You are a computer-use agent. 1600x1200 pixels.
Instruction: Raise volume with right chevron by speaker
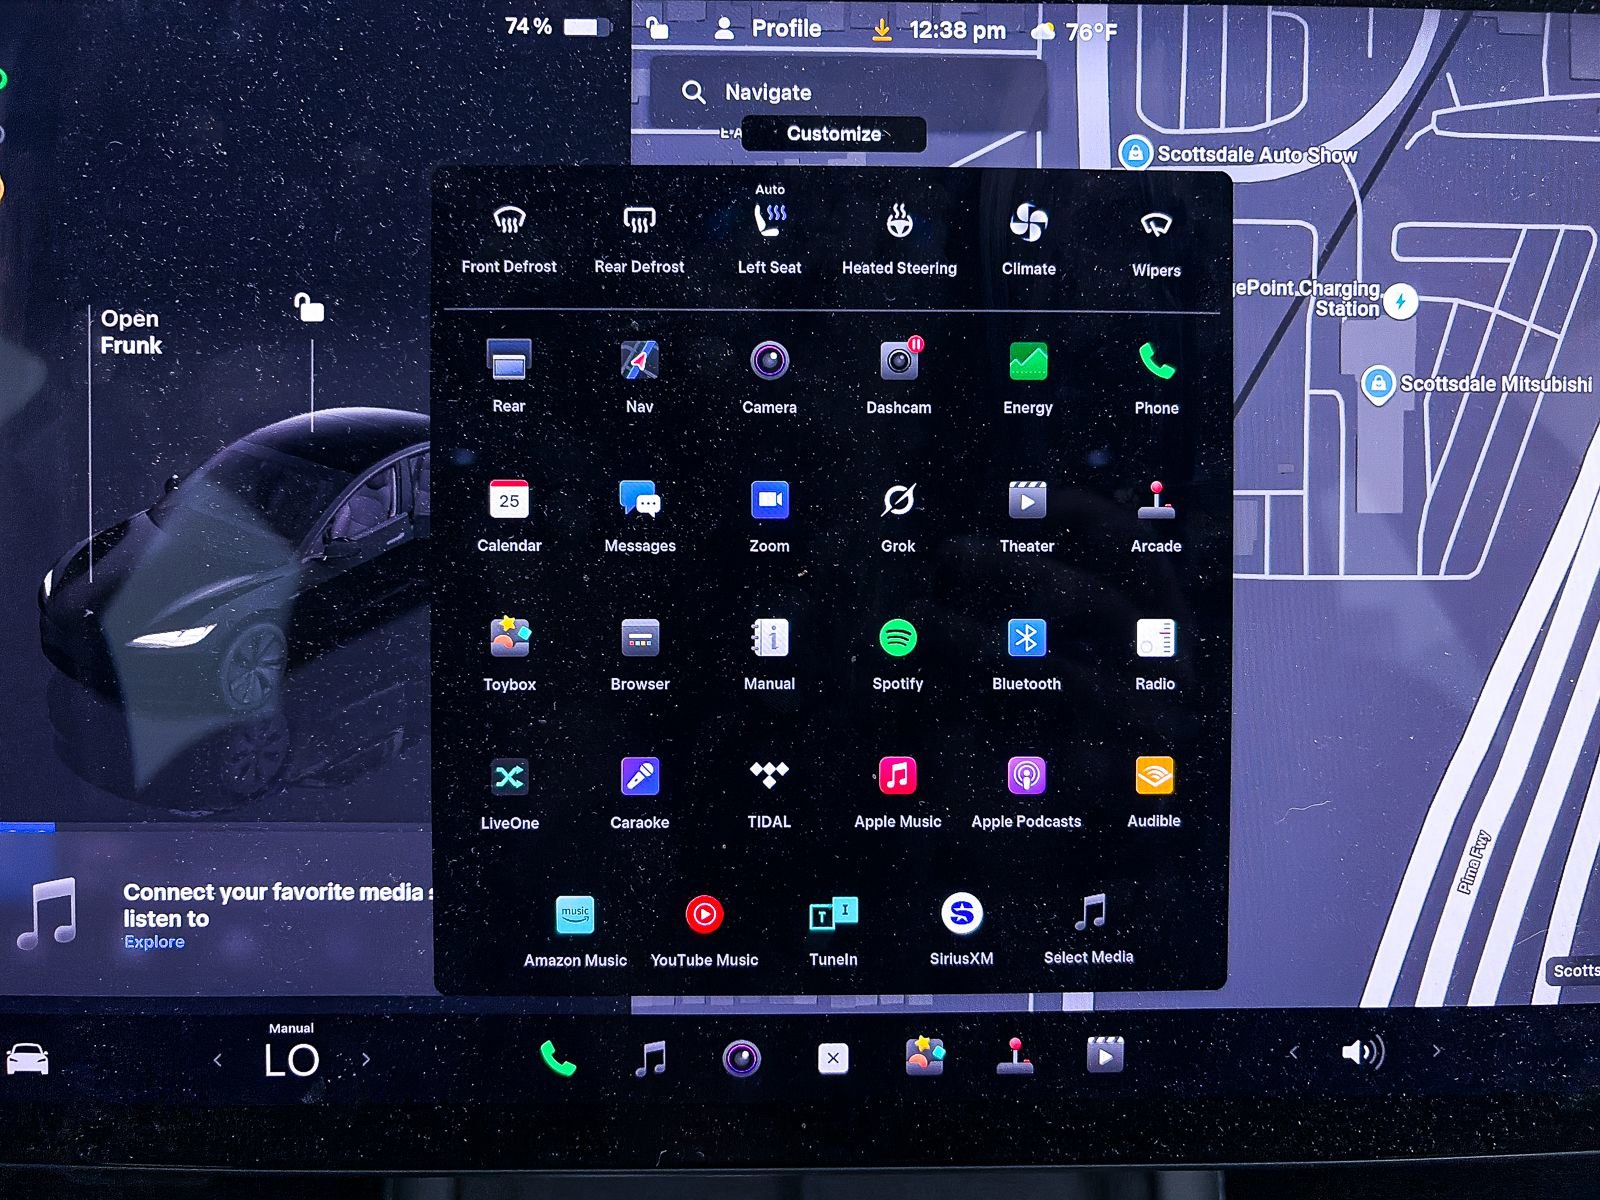point(1436,1051)
